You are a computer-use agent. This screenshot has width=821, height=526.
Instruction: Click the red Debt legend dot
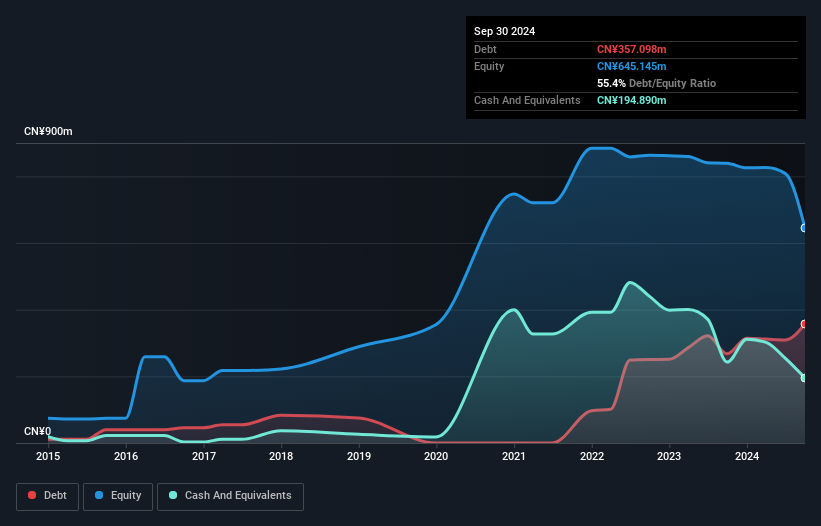32,495
